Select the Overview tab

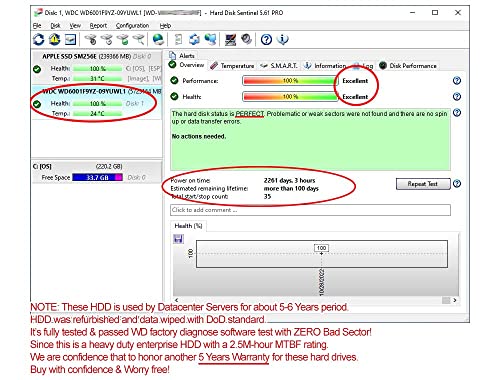[x=187, y=65]
